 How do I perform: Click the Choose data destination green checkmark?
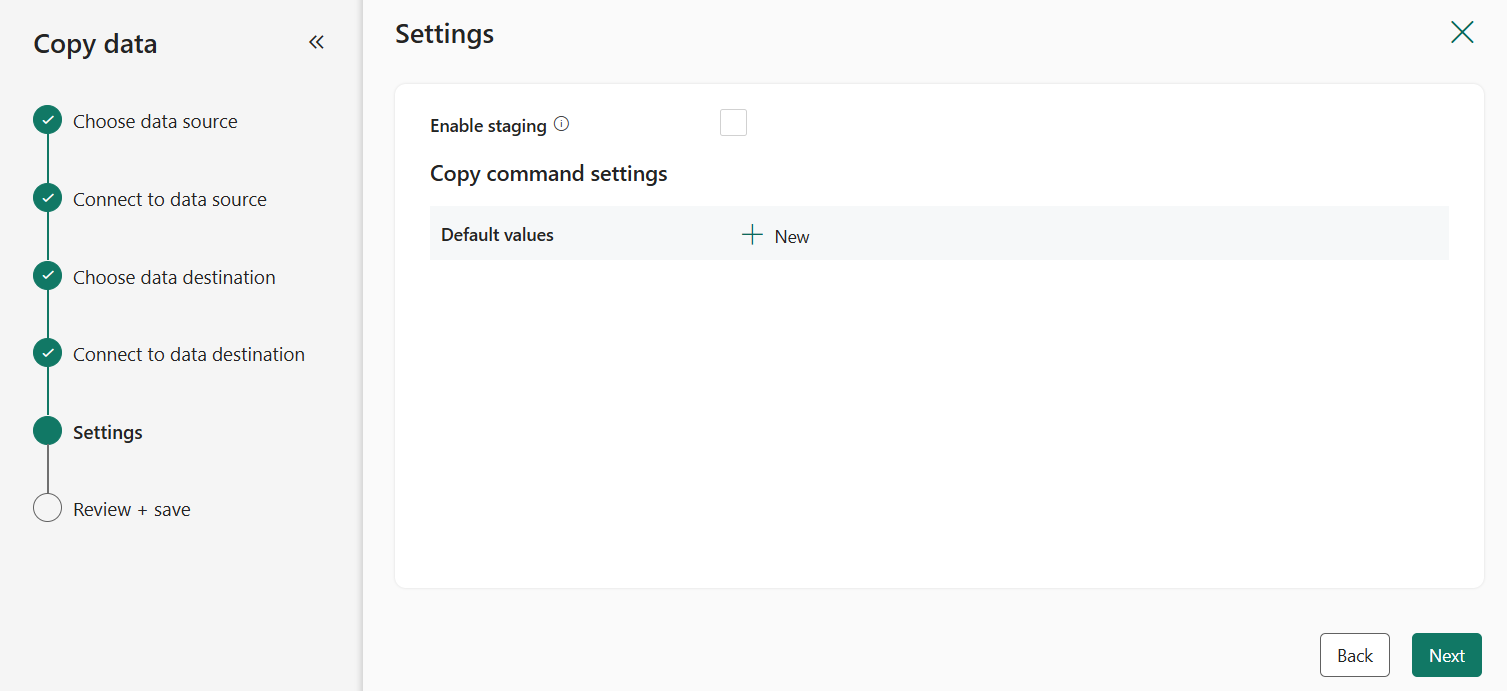[x=47, y=275]
